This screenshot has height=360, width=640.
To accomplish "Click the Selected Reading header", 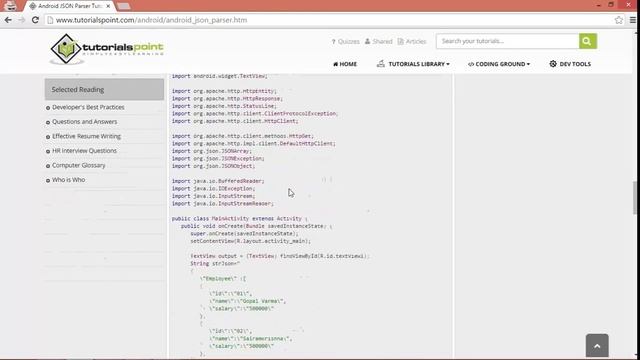I will point(104,89).
